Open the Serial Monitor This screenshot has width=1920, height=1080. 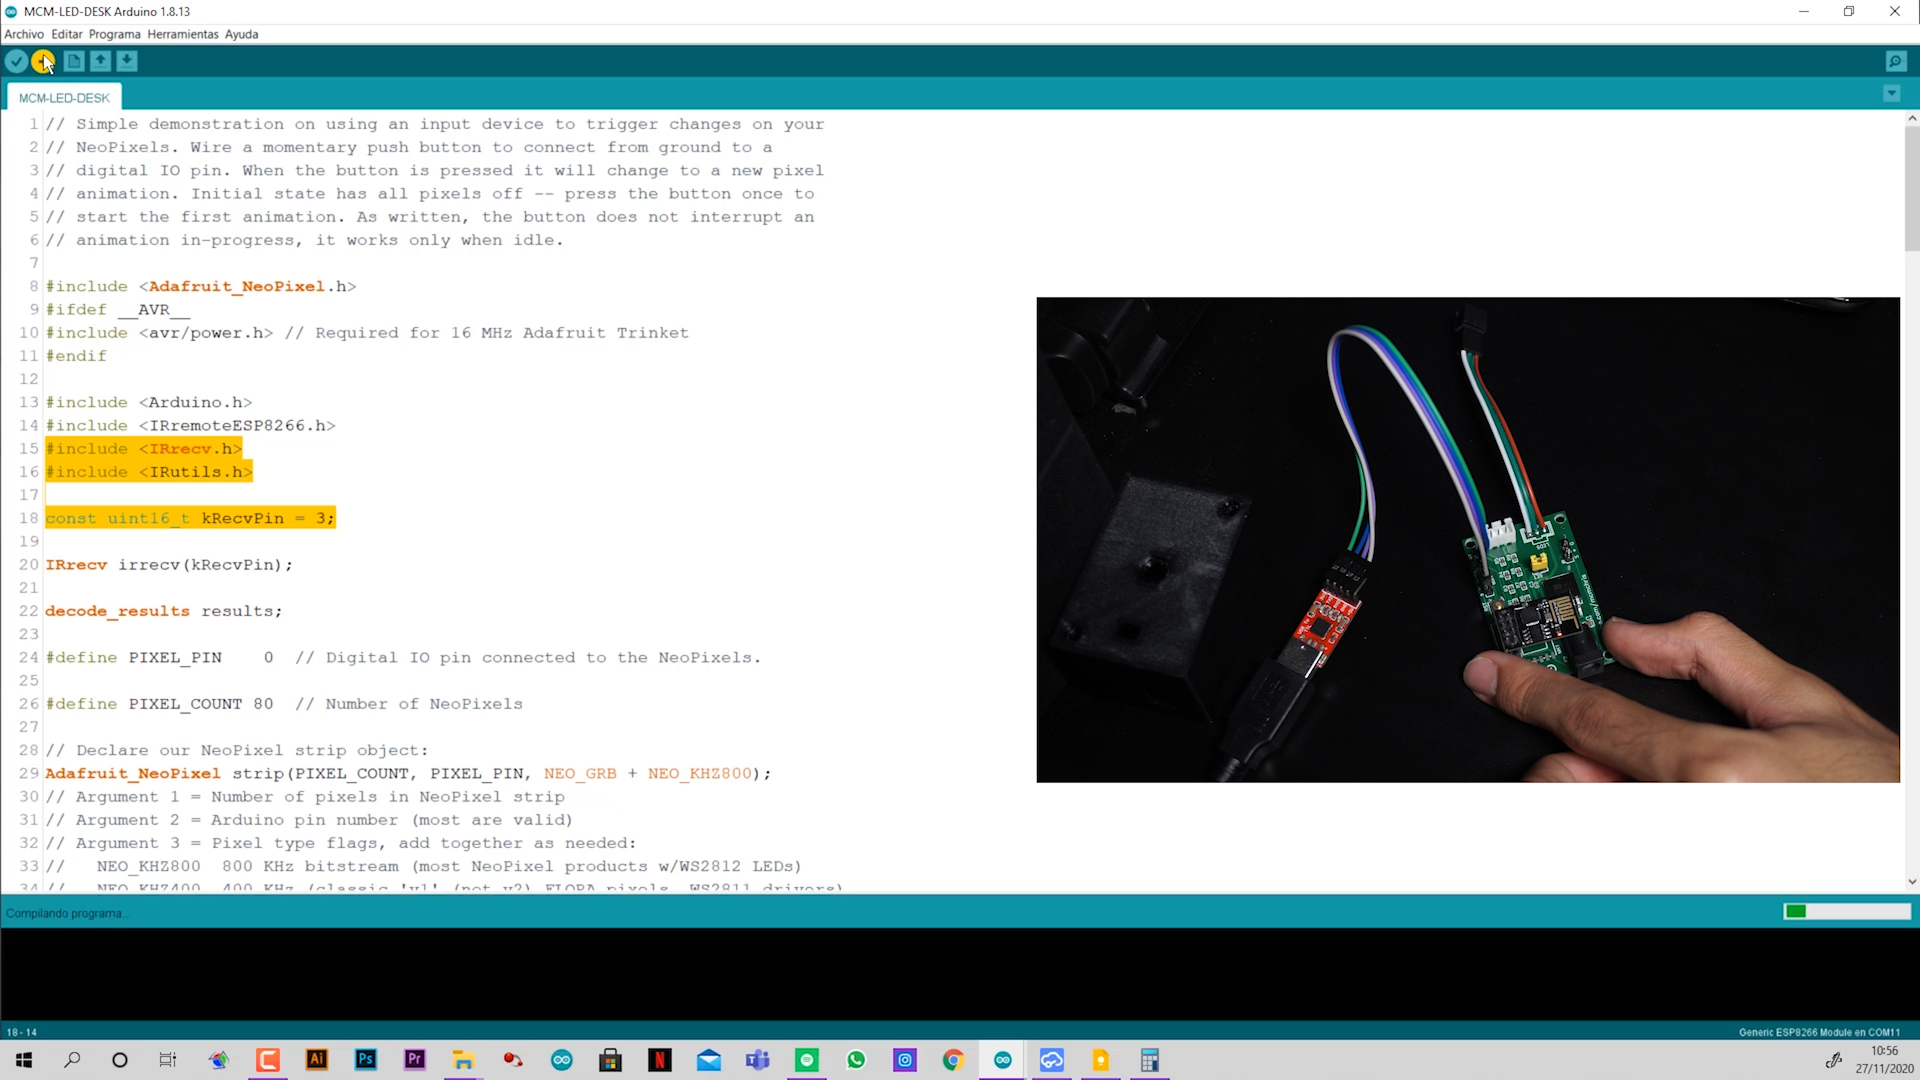(1896, 61)
